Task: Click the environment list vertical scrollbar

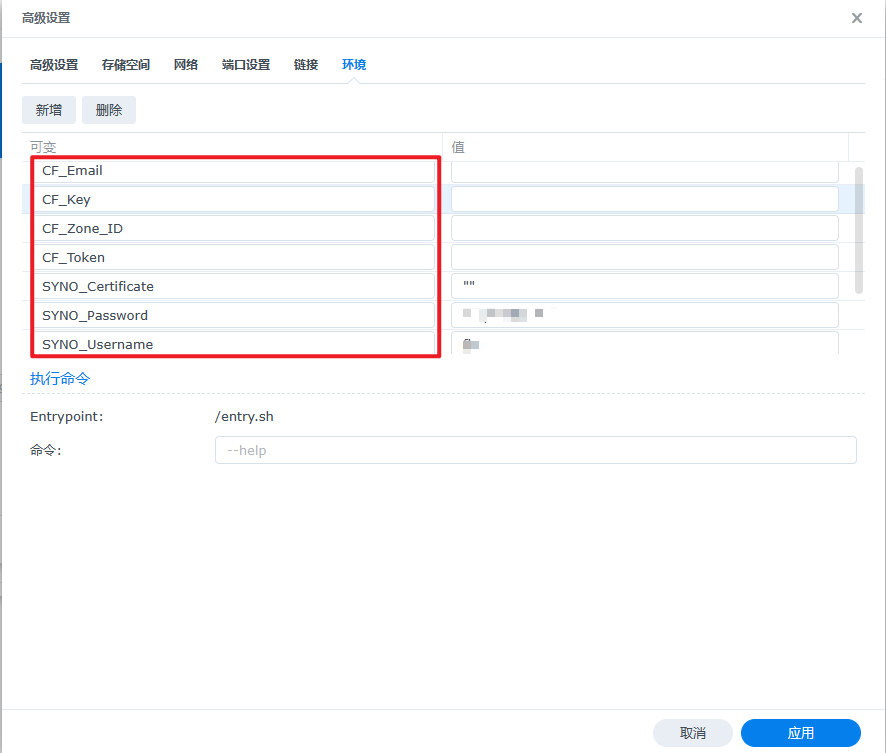Action: point(859,230)
